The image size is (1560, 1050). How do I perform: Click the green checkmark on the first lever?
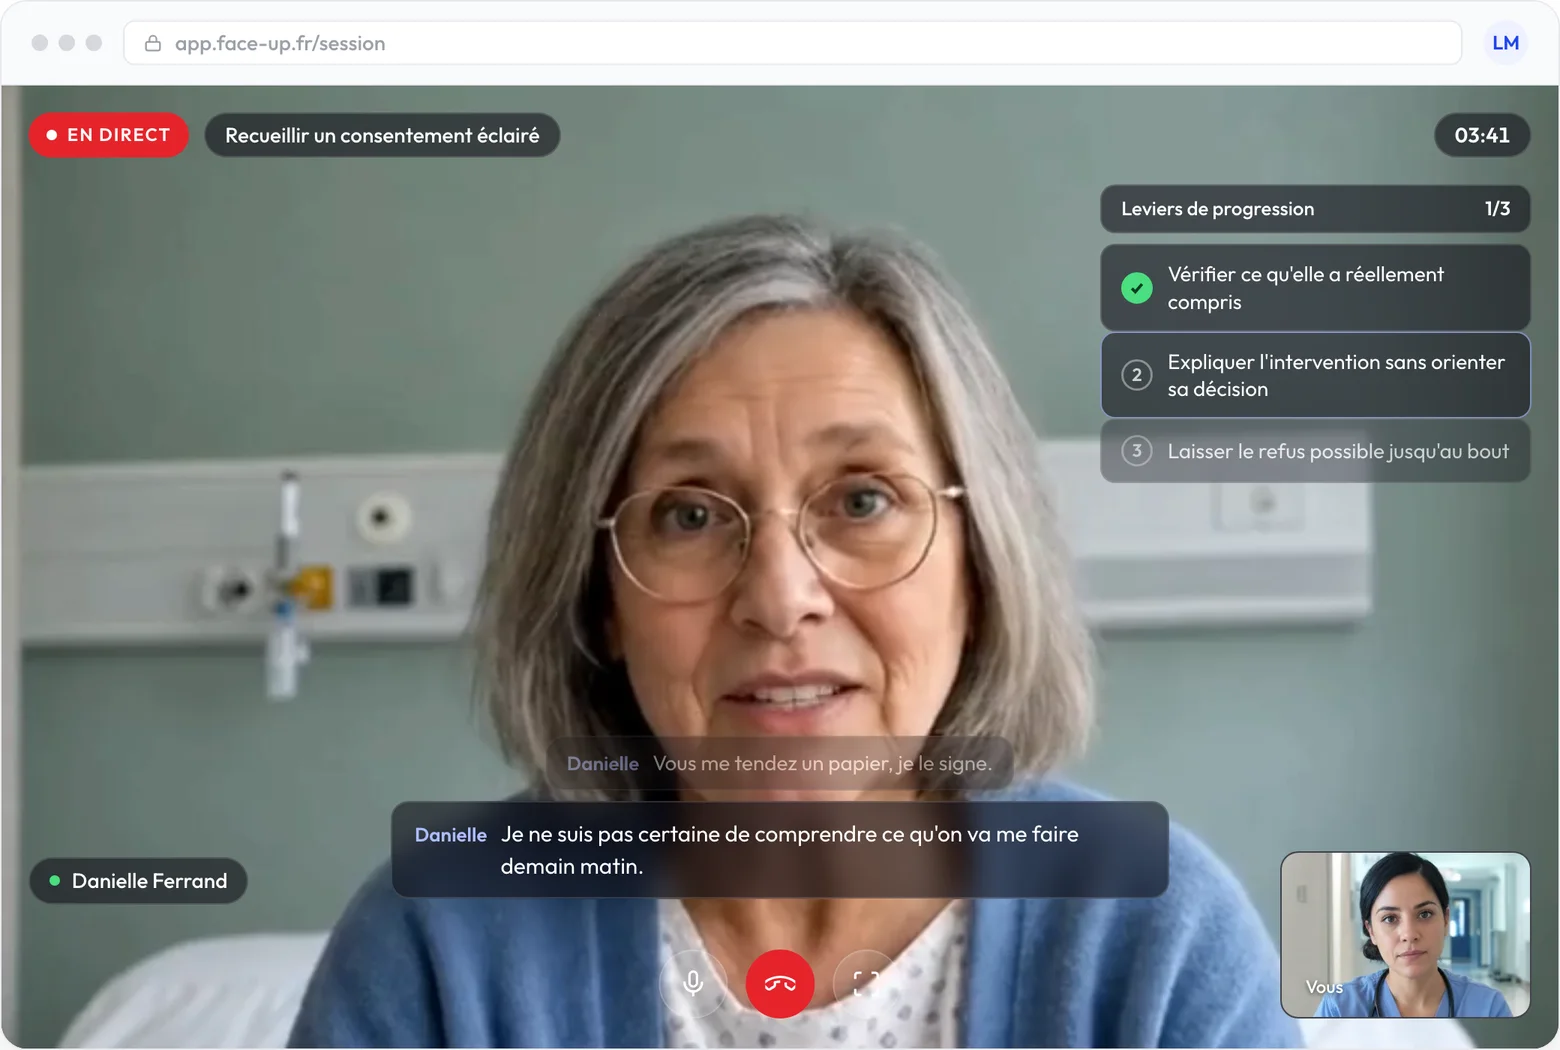click(x=1137, y=288)
